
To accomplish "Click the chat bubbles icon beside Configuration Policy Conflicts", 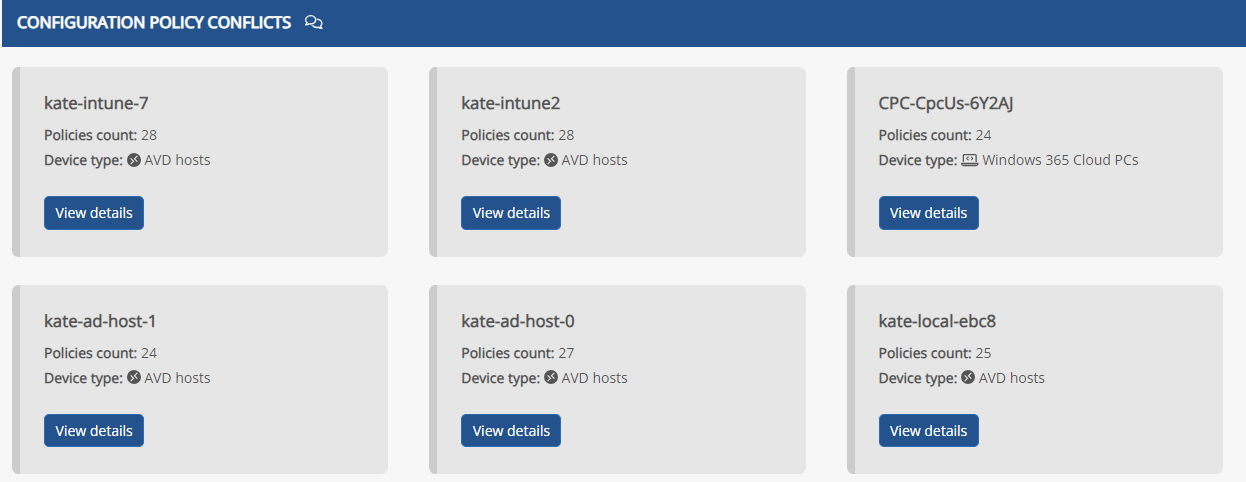I will pos(313,22).
